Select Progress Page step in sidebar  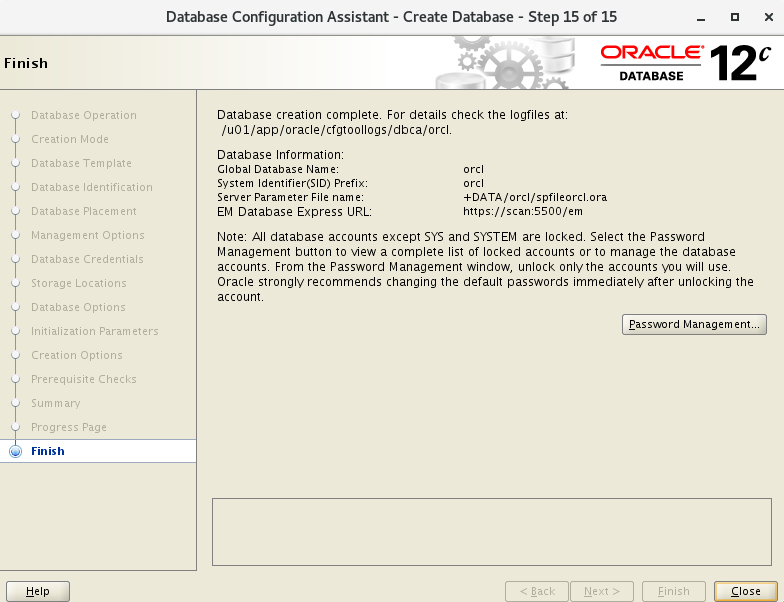[69, 427]
